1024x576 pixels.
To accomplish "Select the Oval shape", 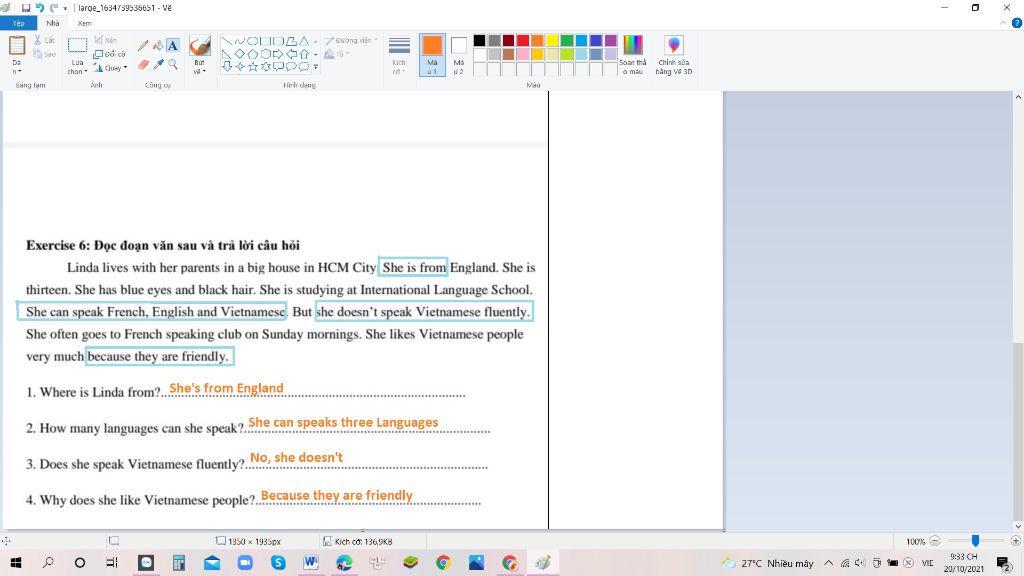I will (x=252, y=41).
